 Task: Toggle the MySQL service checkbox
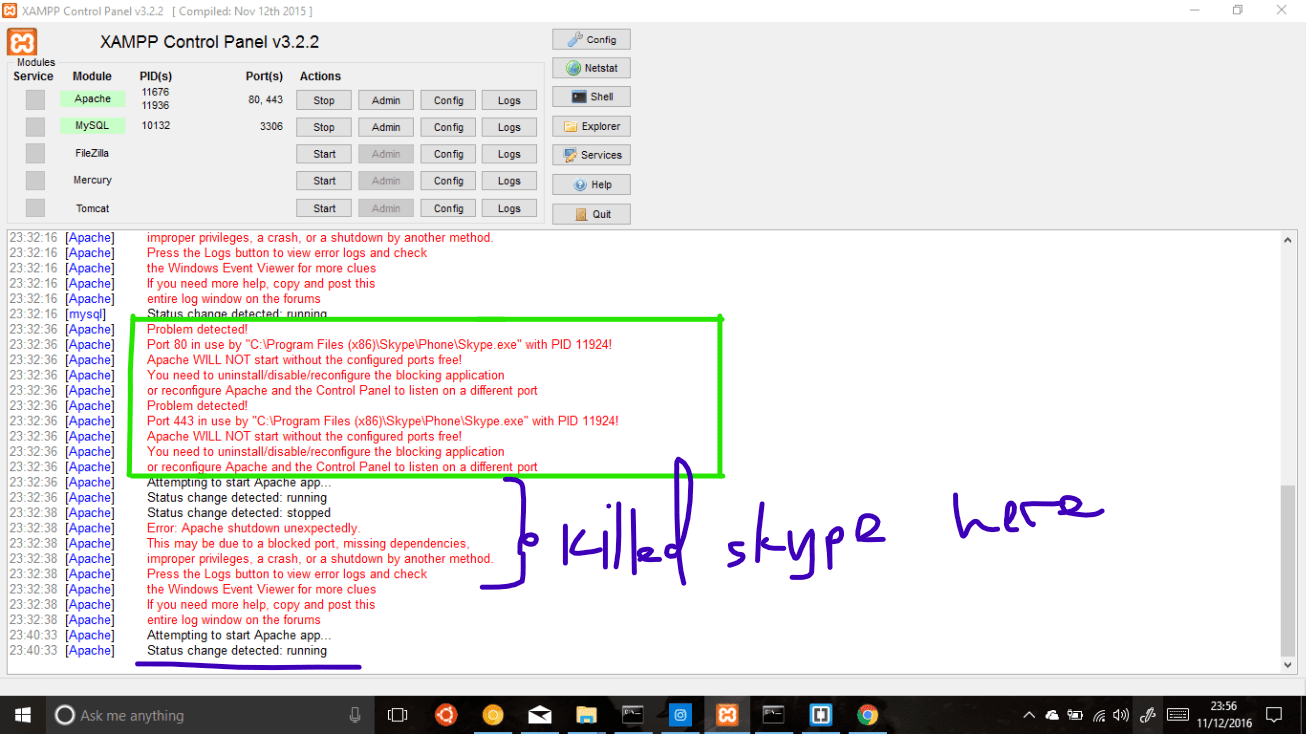(35, 126)
